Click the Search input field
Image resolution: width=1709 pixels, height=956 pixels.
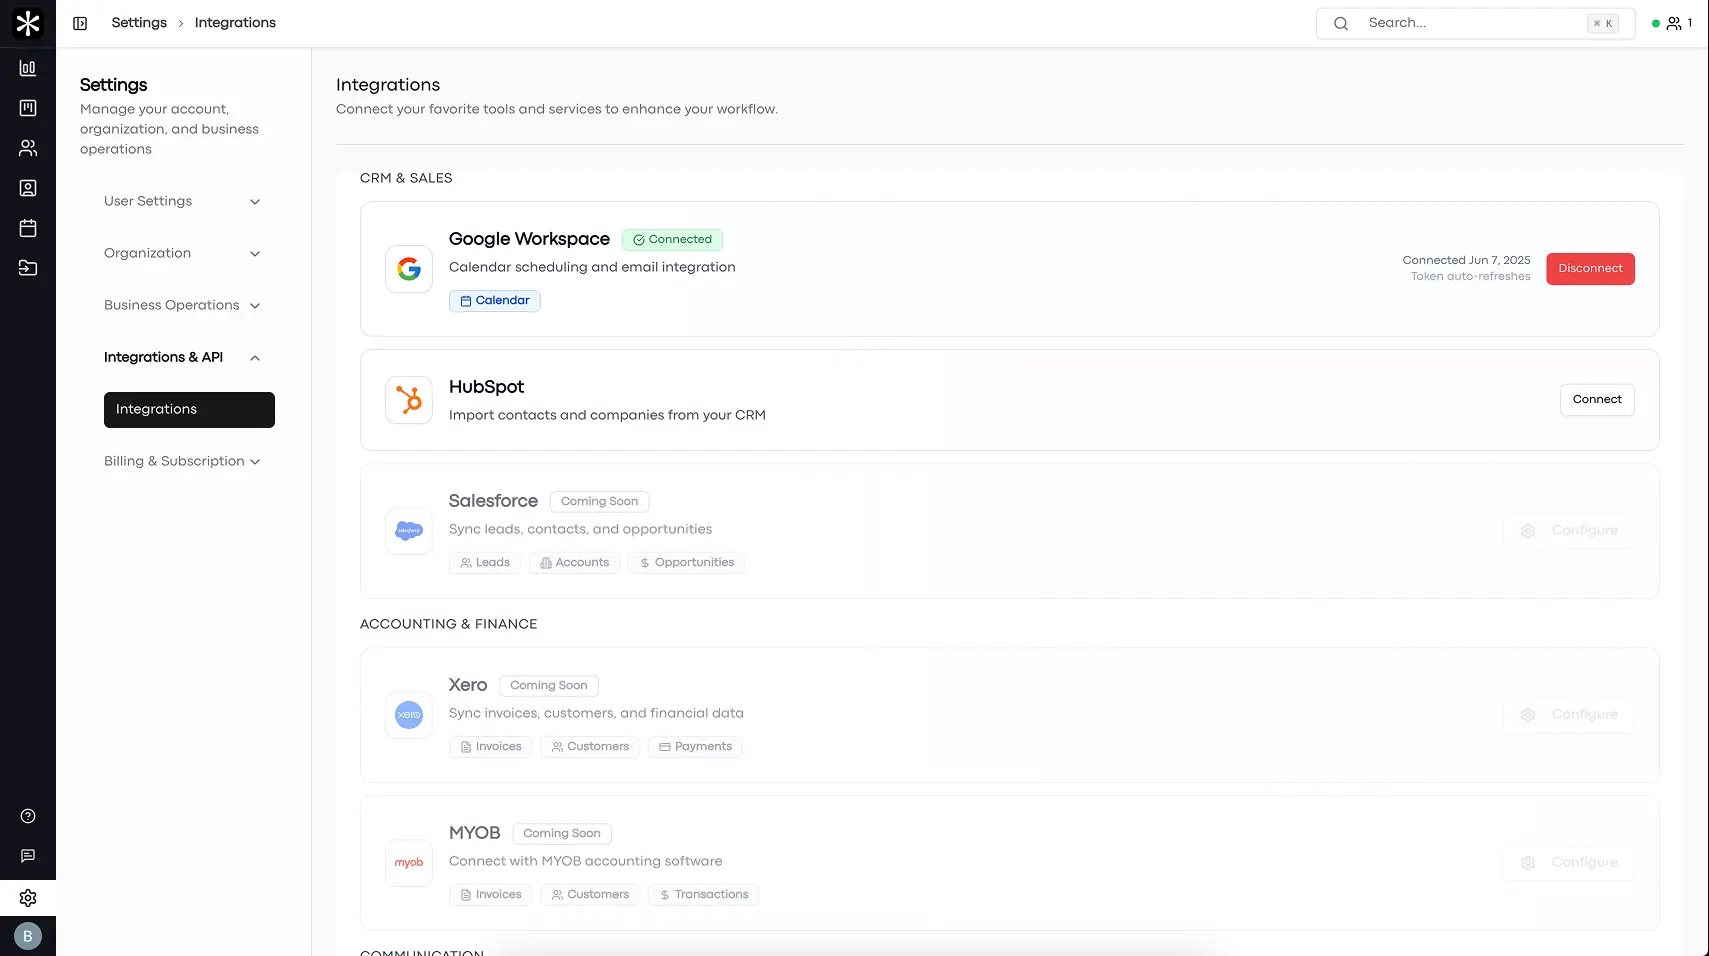tap(1470, 23)
